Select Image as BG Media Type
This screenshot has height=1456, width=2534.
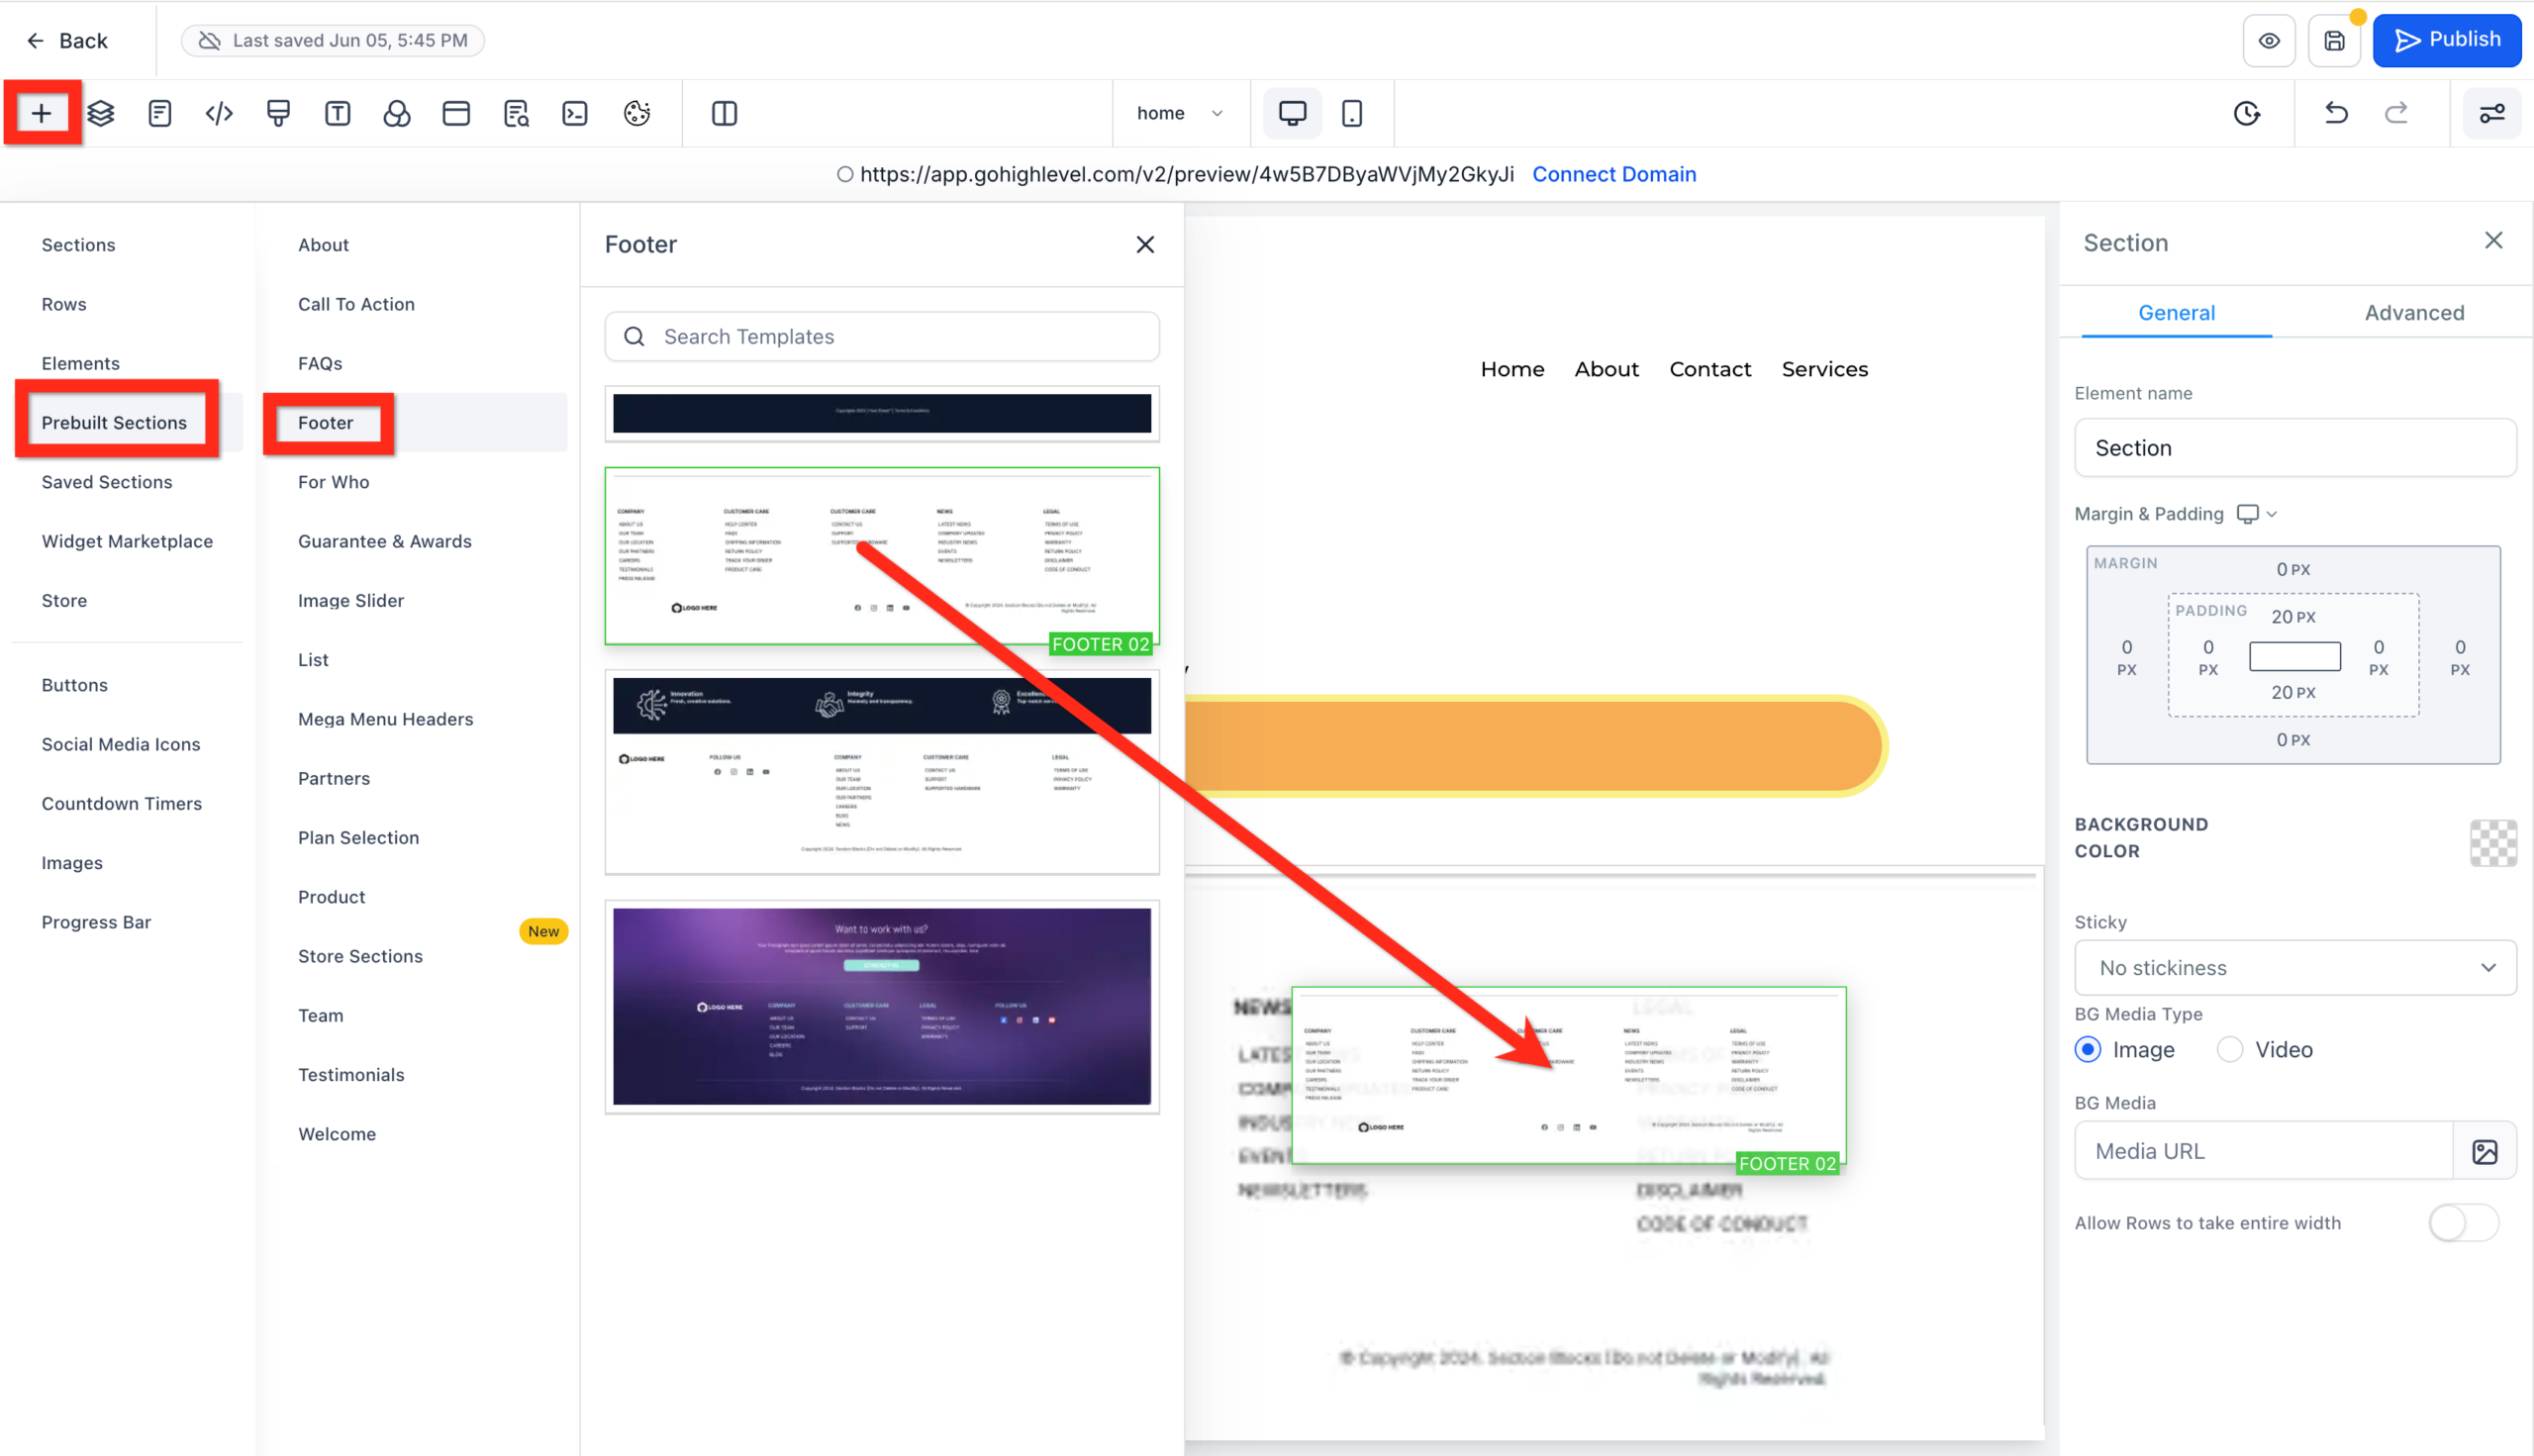[x=2087, y=1049]
